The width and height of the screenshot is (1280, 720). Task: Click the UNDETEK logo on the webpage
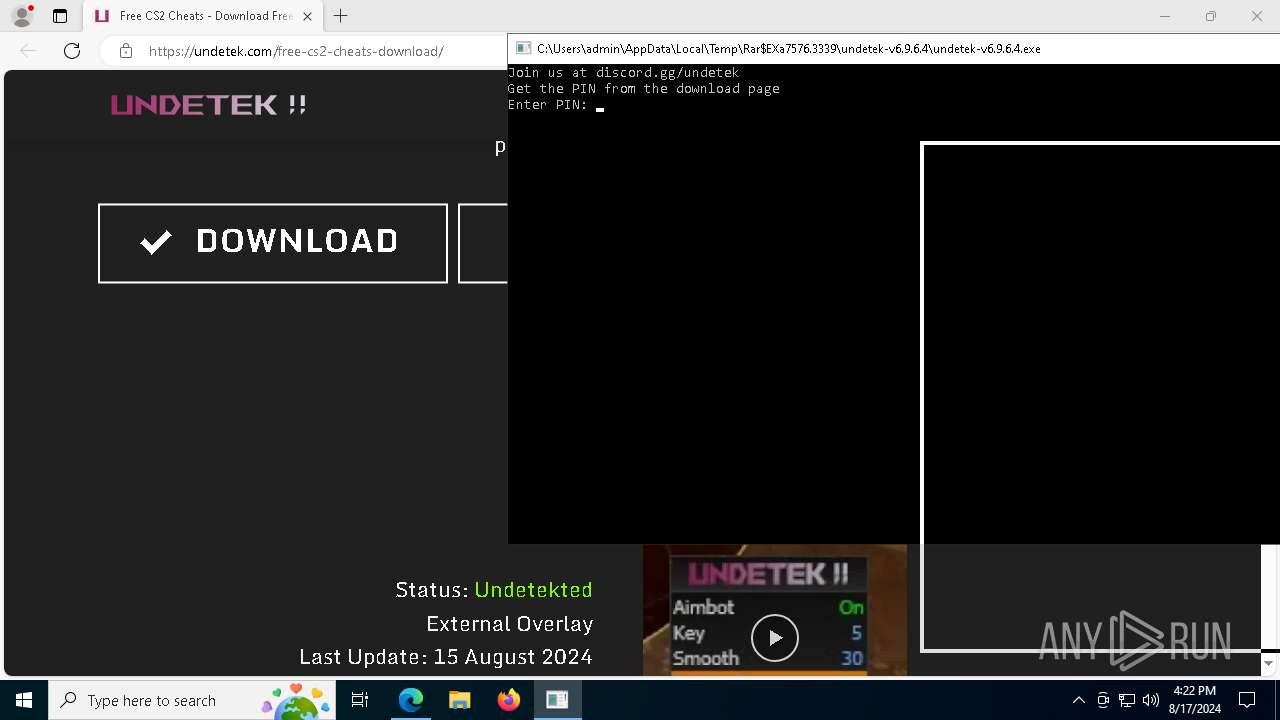click(x=208, y=105)
